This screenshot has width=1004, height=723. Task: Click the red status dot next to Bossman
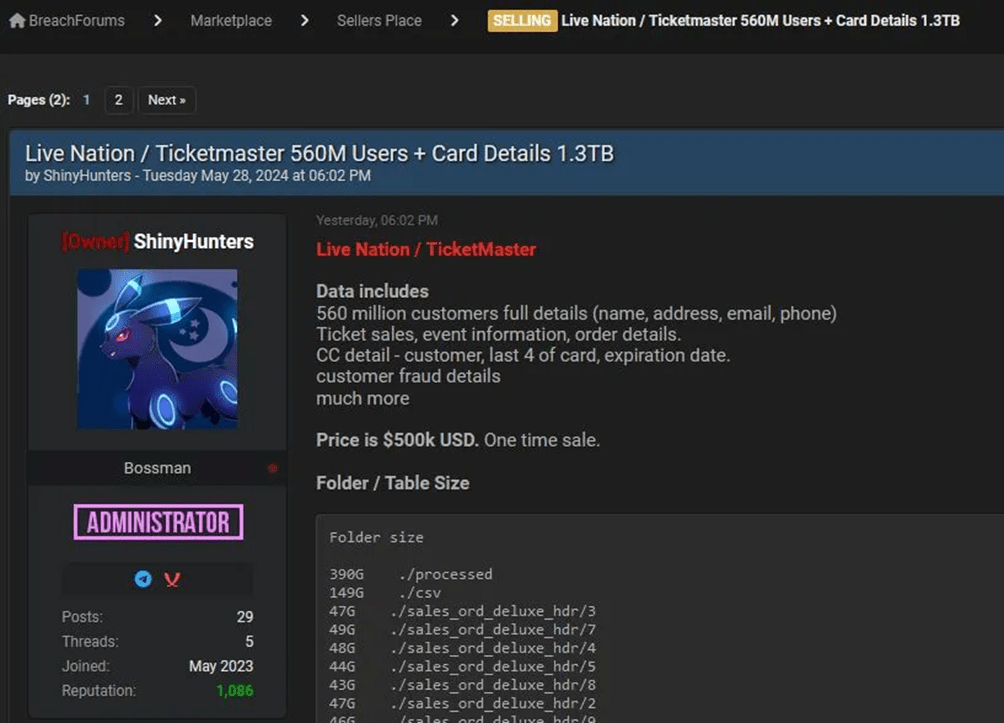coord(272,468)
